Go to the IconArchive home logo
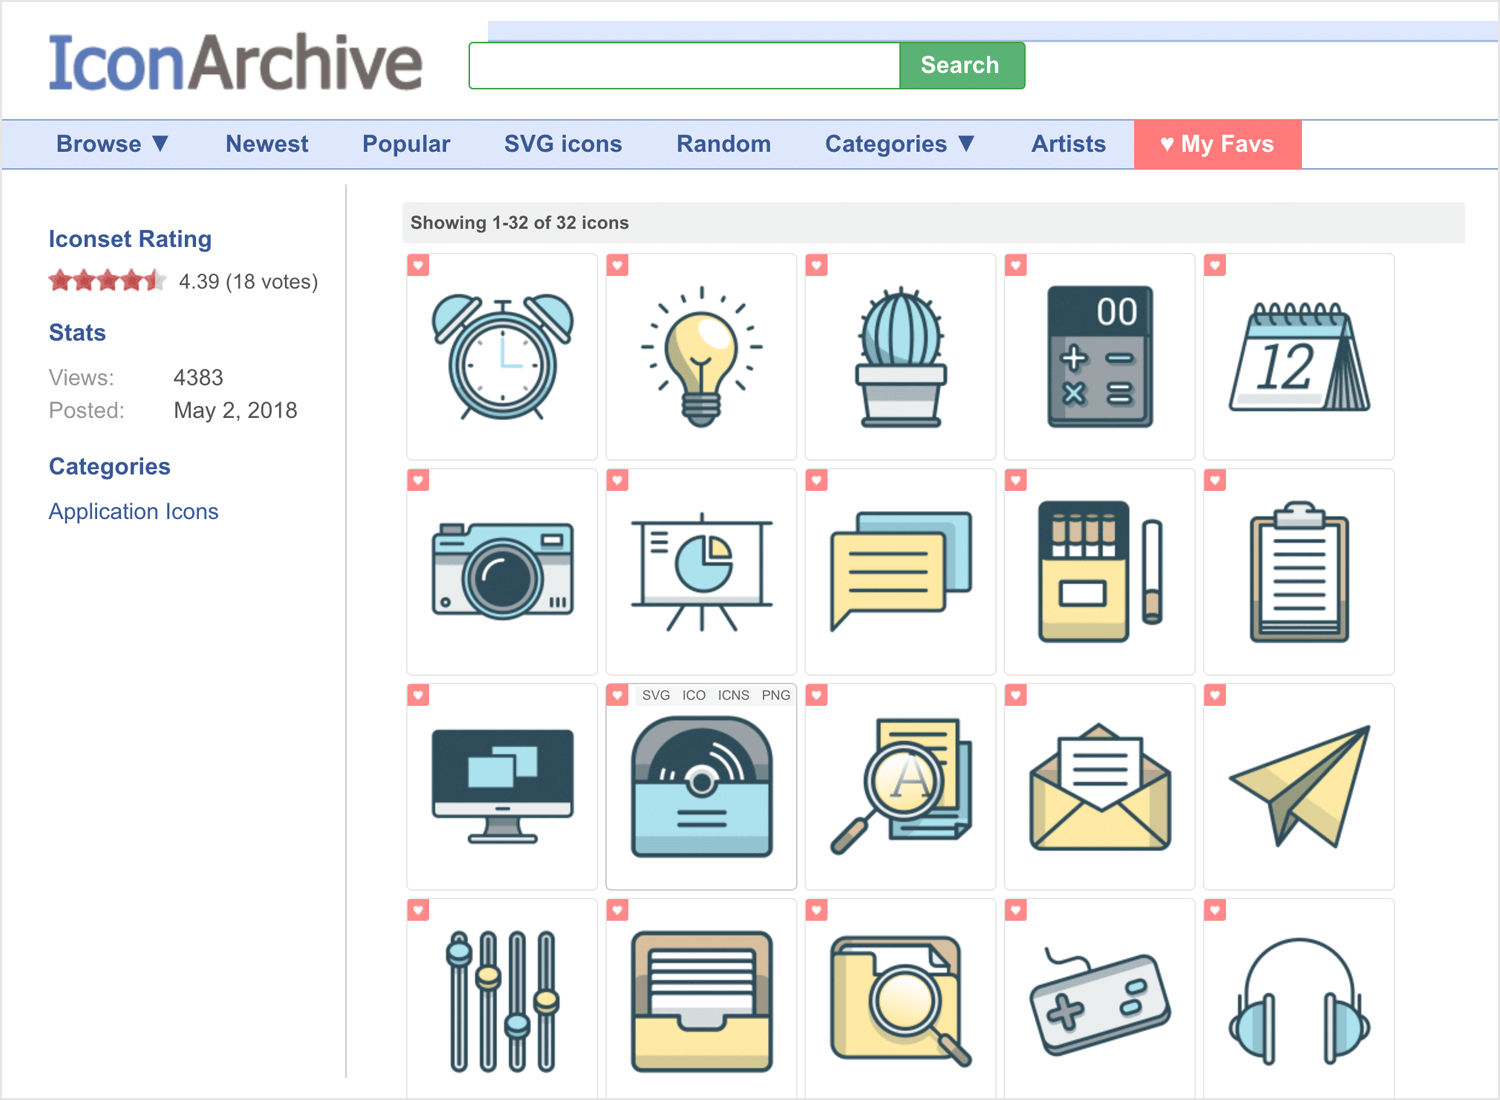The width and height of the screenshot is (1500, 1100). (x=236, y=62)
